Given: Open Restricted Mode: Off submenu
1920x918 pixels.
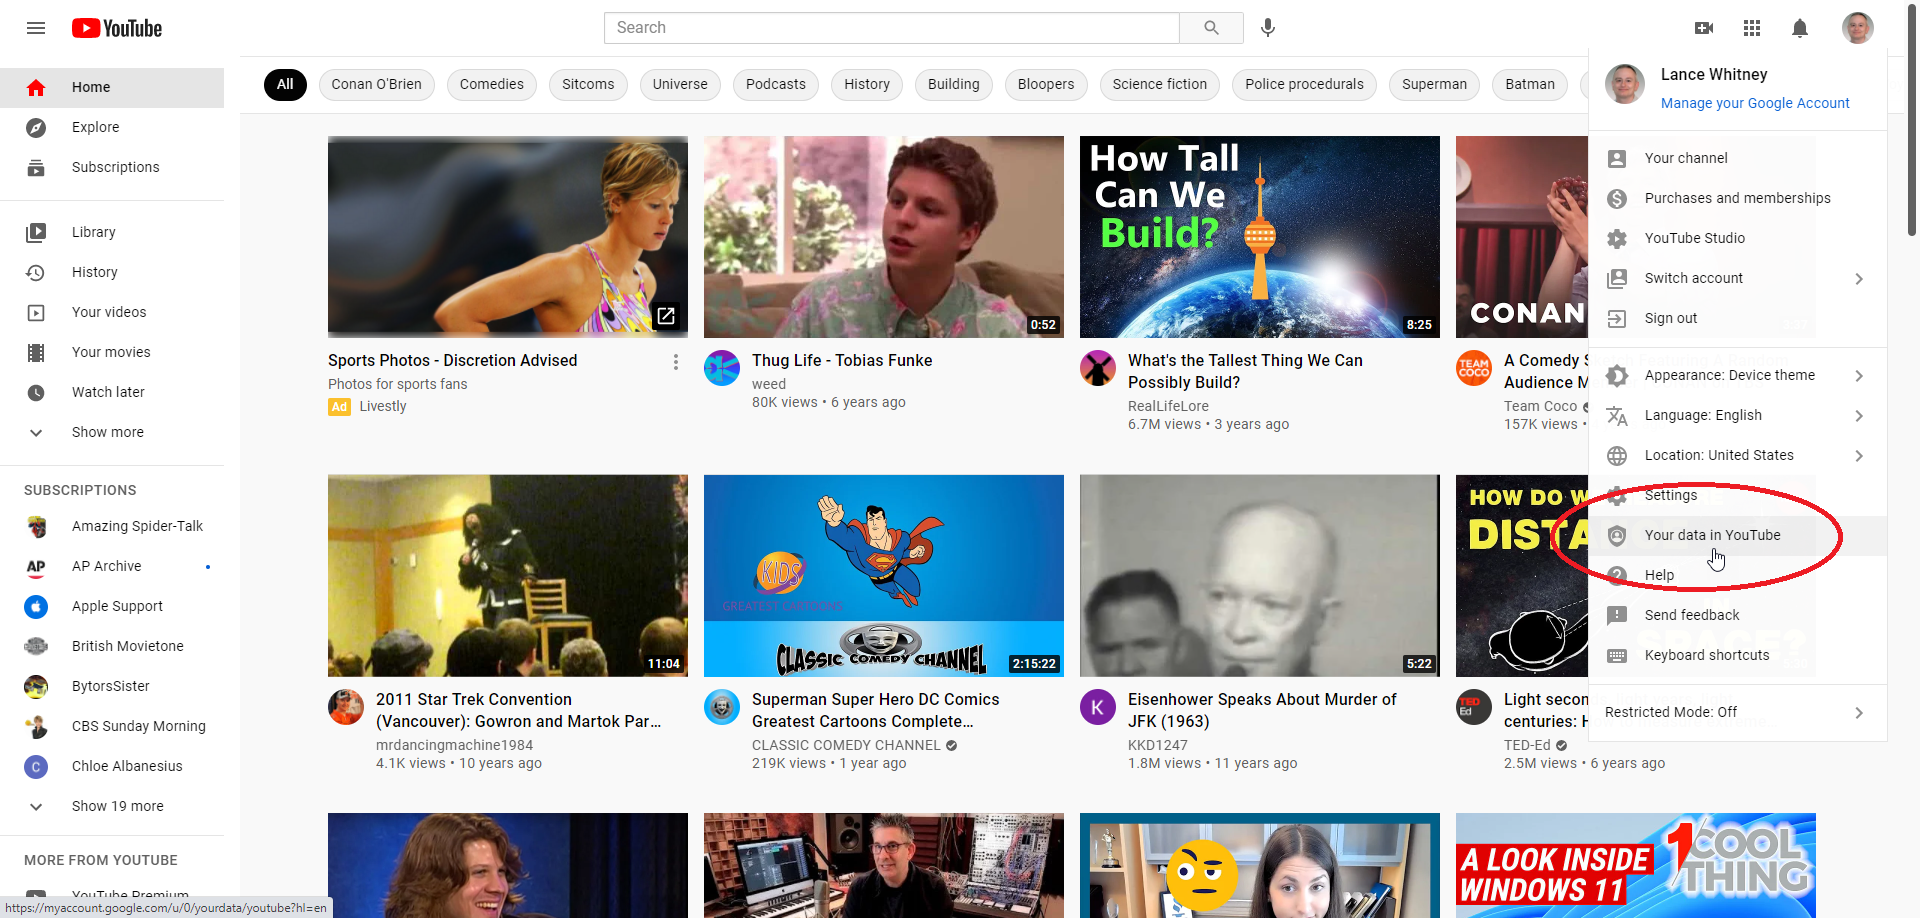Looking at the screenshot, I should click(x=1738, y=712).
